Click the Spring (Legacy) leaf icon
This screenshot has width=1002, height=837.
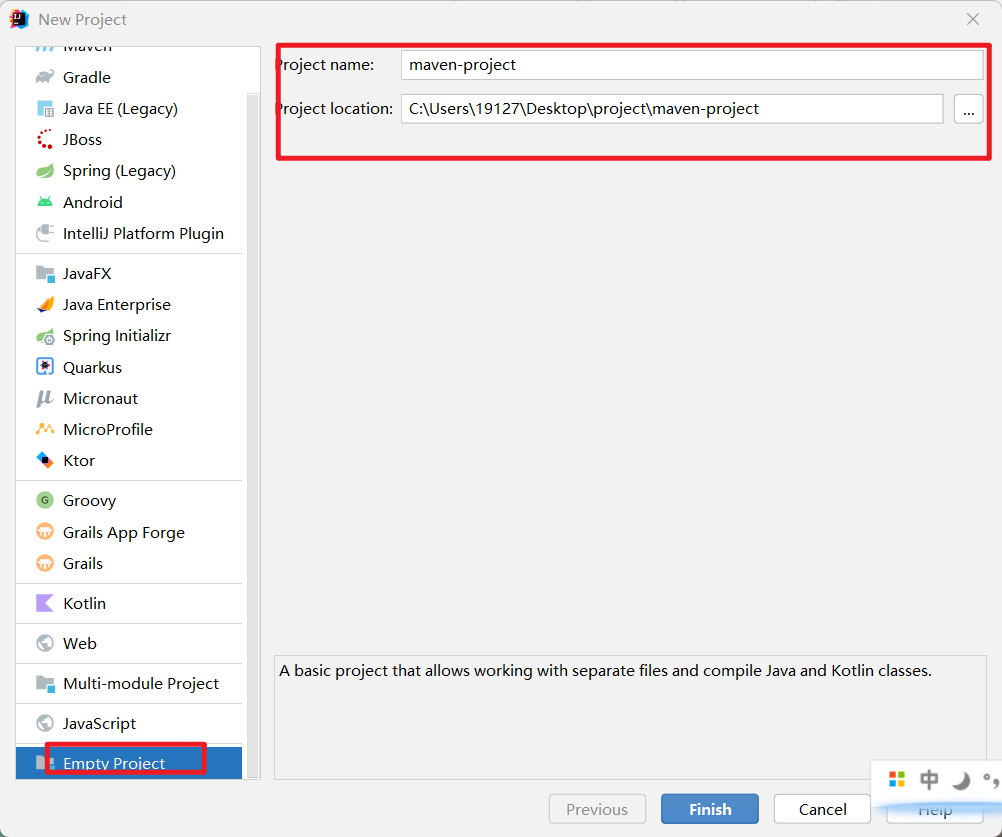coord(45,171)
